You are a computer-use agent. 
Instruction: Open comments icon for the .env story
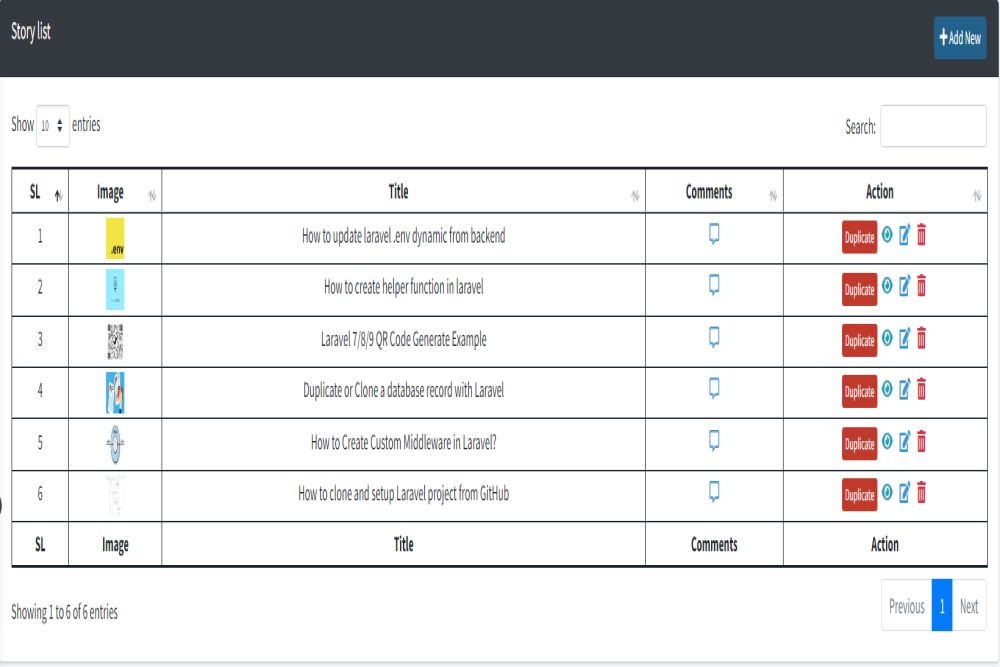[x=714, y=234]
